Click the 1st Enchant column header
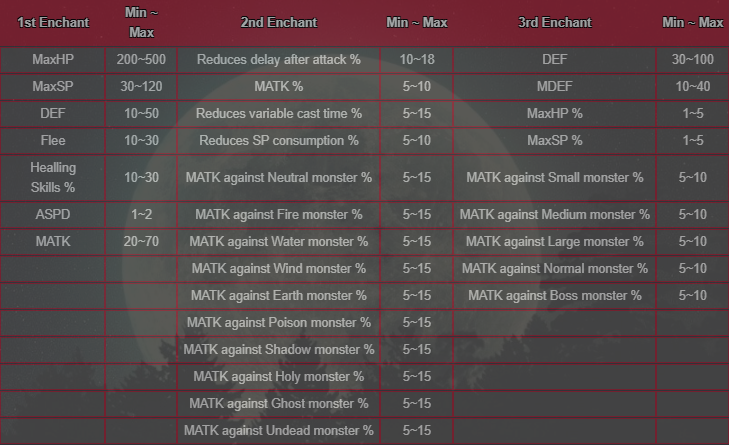 pyautogui.click(x=53, y=22)
